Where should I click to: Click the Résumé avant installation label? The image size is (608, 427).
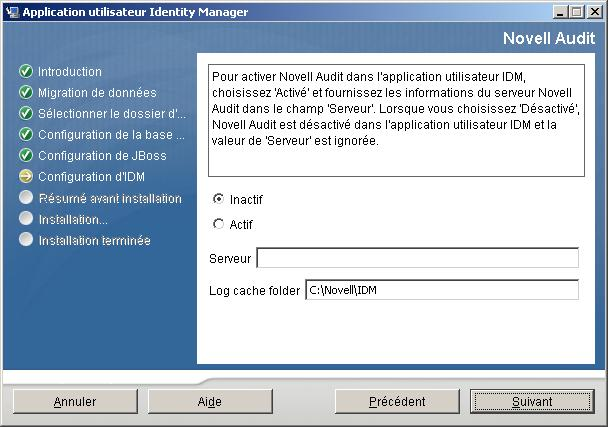[110, 199]
